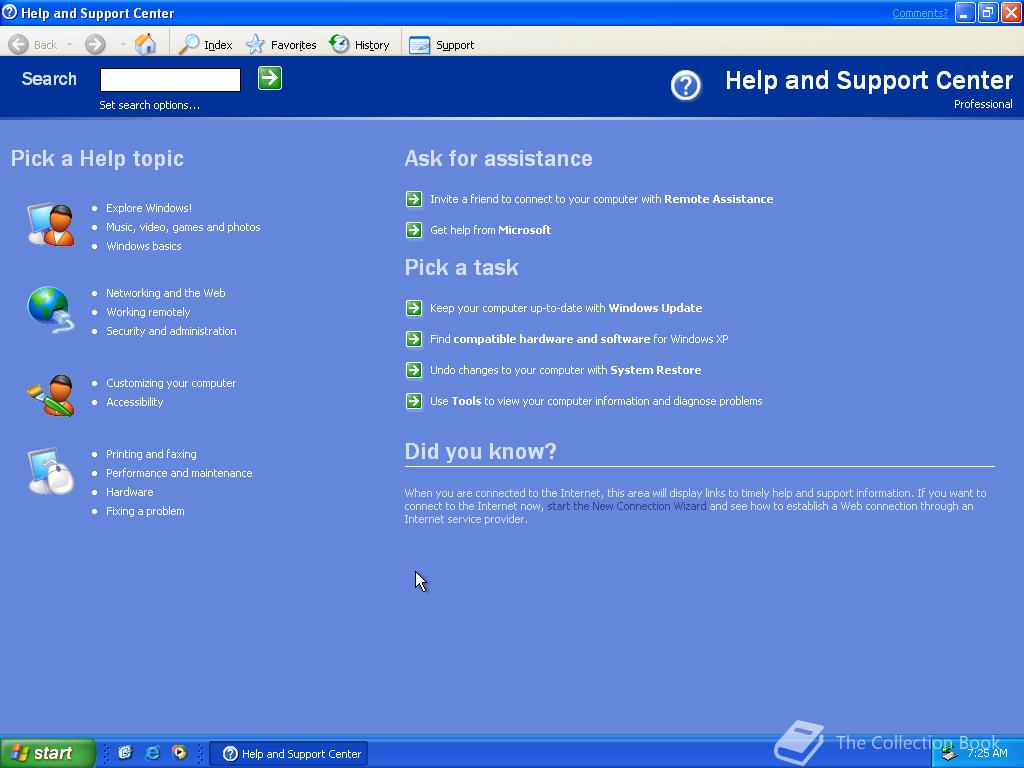This screenshot has width=1024, height=768.
Task: Click the Get help from Microsoft arrow icon
Action: click(414, 230)
